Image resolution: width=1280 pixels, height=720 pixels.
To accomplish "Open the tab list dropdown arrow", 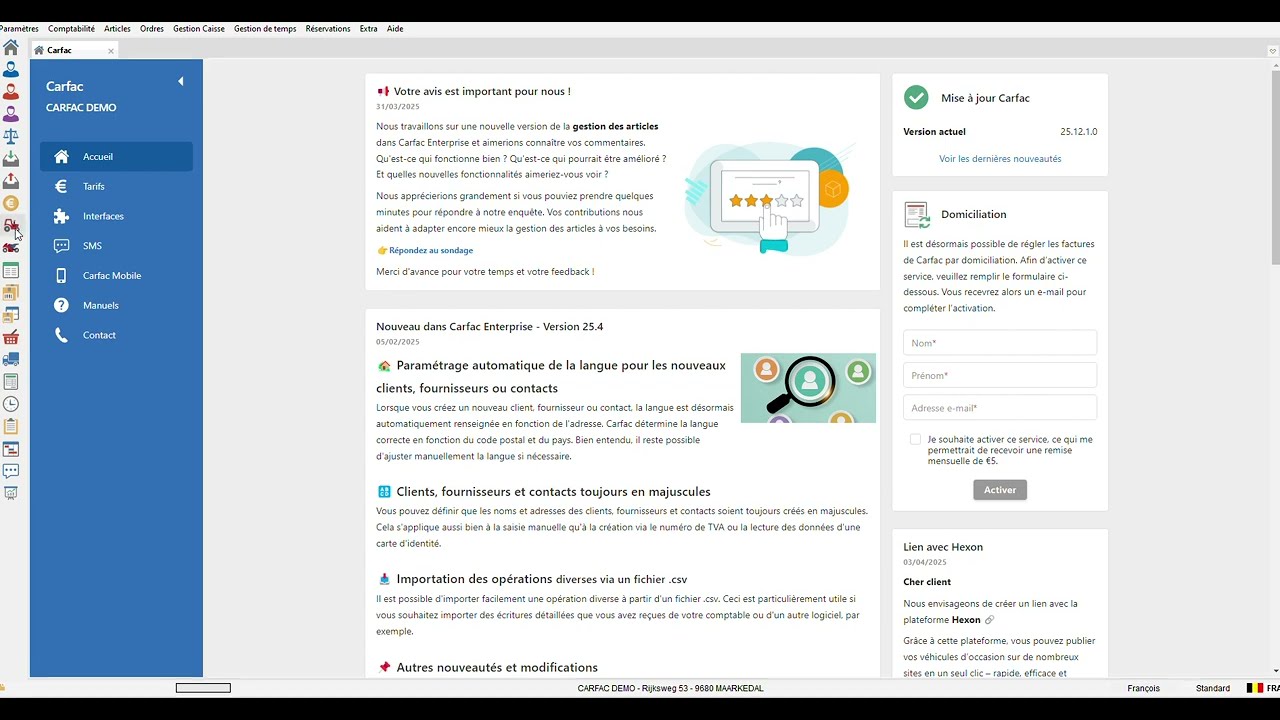I will click(1273, 50).
